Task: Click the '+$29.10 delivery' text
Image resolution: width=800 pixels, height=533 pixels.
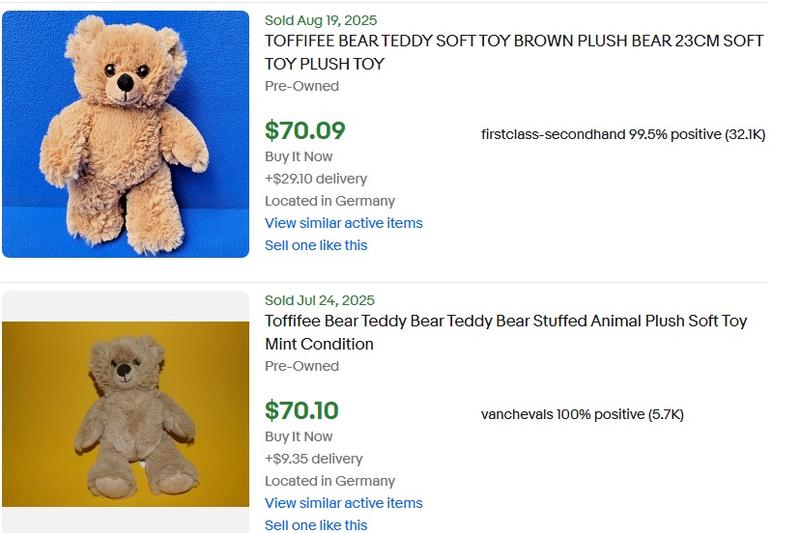Action: pyautogui.click(x=315, y=179)
